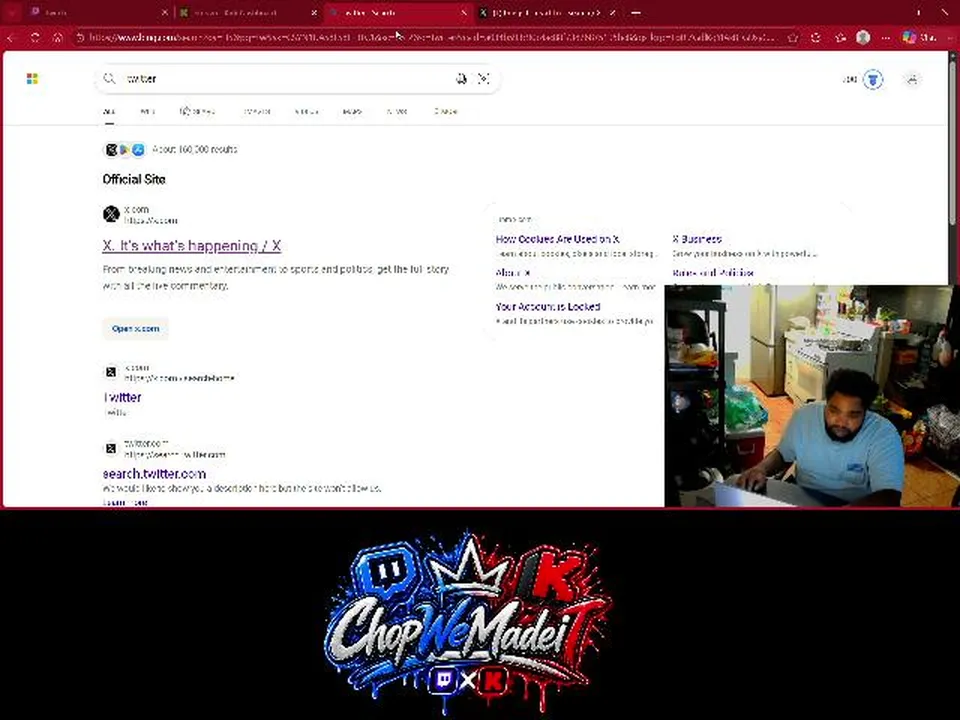This screenshot has width=960, height=720.
Task: Open the Copilot sidebar icon in the toolbar
Action: [x=909, y=38]
